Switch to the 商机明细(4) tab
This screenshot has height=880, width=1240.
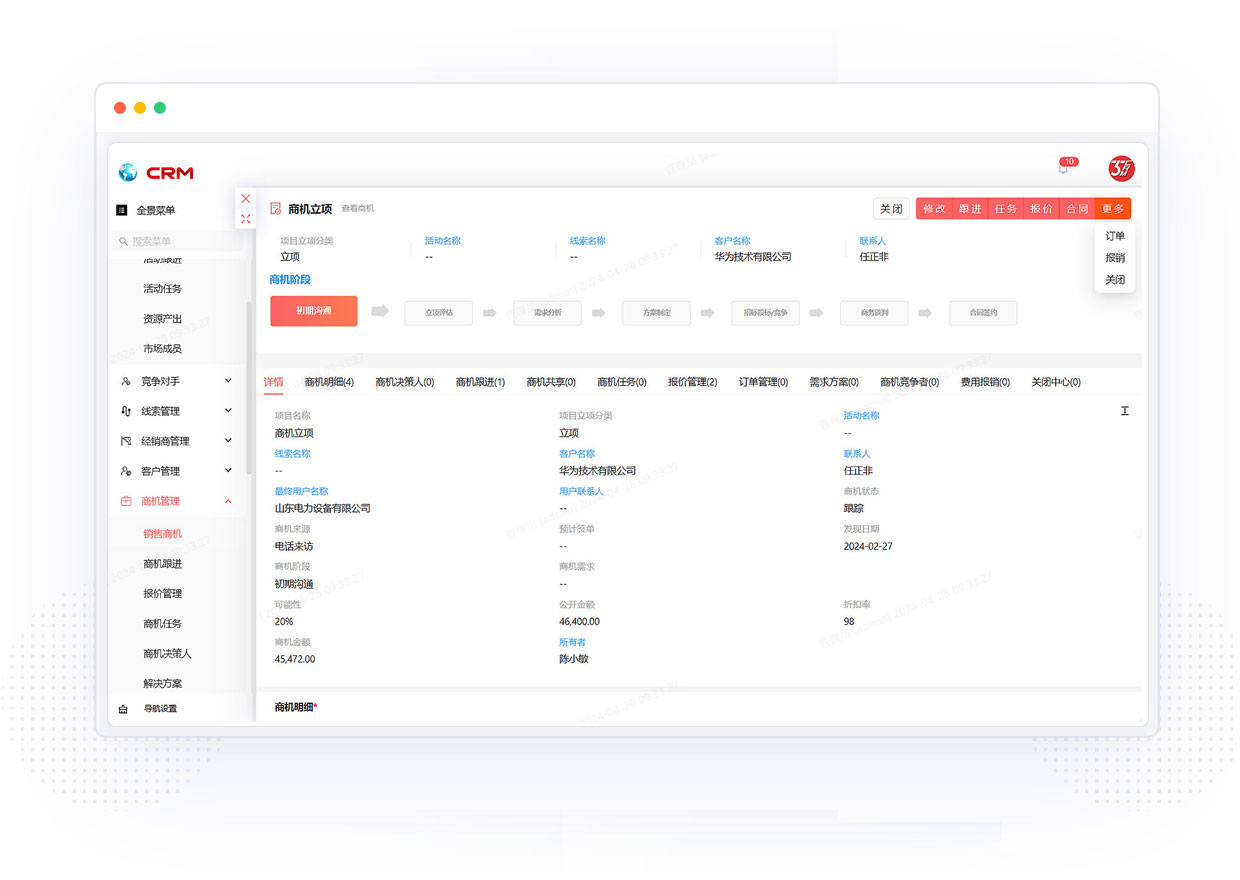coord(329,382)
